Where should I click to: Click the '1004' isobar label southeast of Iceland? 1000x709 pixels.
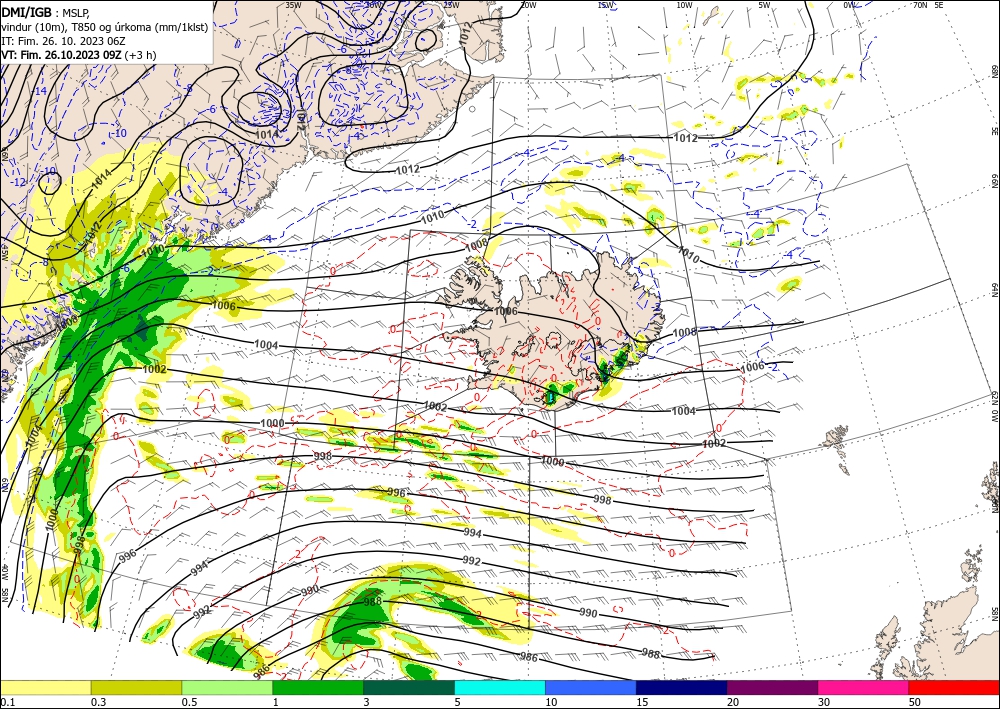pyautogui.click(x=683, y=411)
